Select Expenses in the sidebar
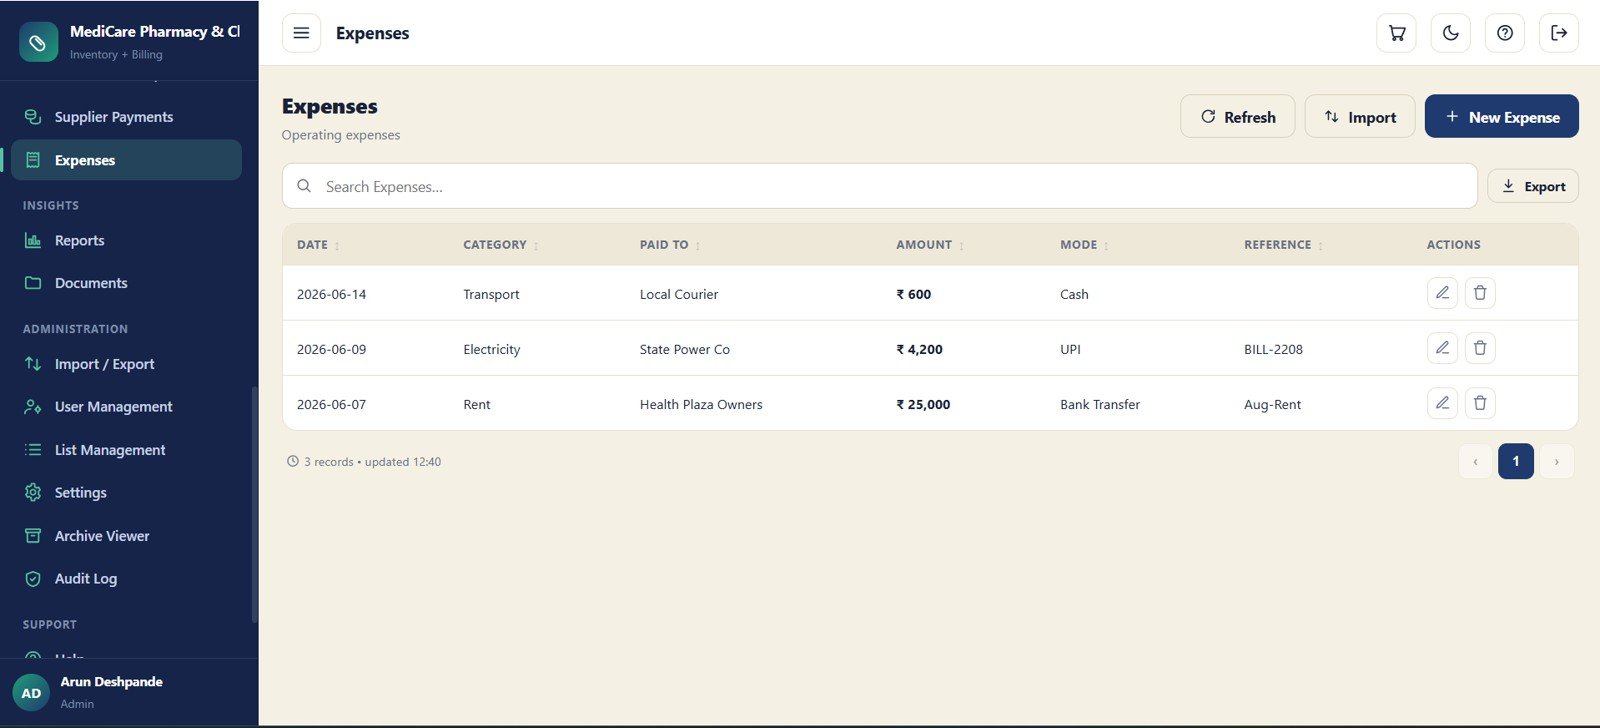This screenshot has width=1600, height=728. (x=126, y=160)
